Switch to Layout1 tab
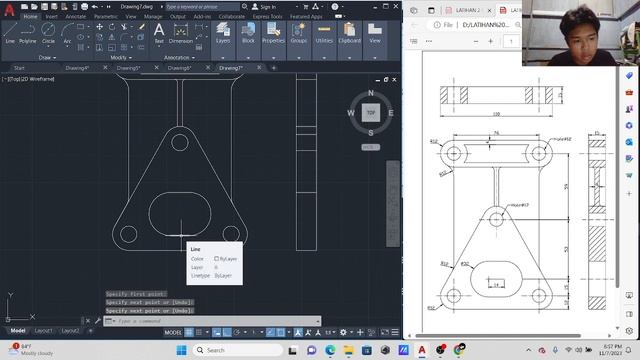This screenshot has height=360, width=640. coord(43,331)
